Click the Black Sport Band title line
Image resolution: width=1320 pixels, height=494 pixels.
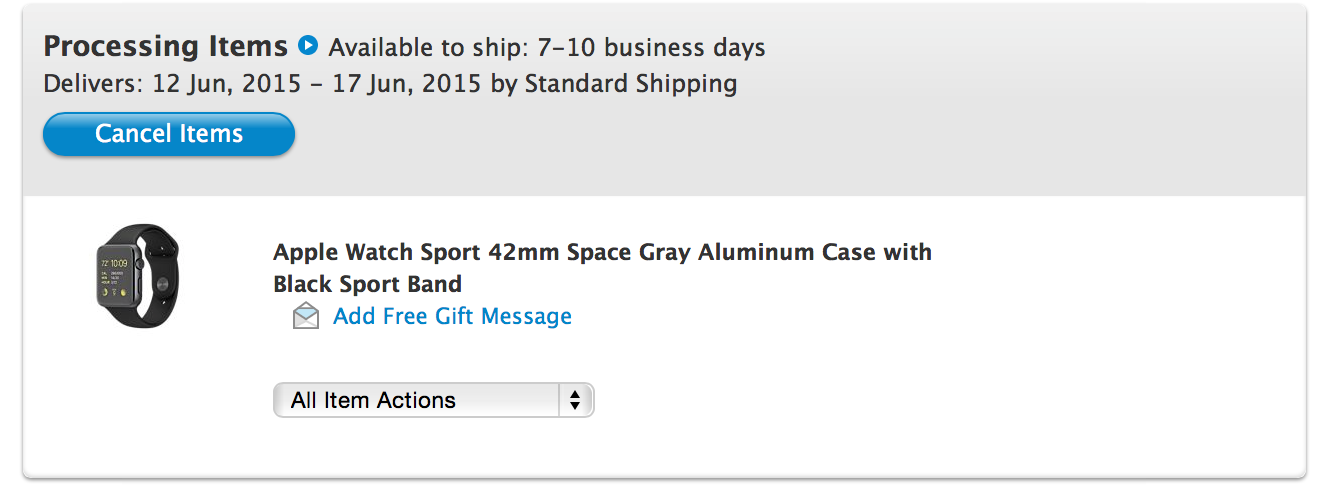(367, 284)
